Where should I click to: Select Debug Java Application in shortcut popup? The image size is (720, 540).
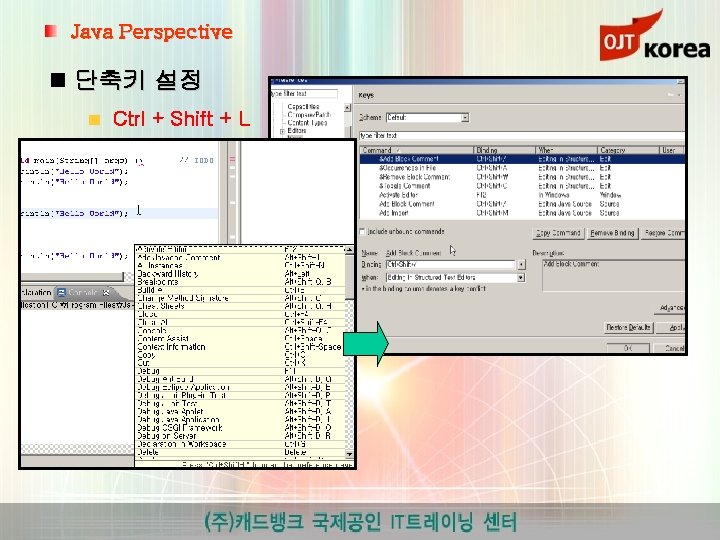click(240, 420)
